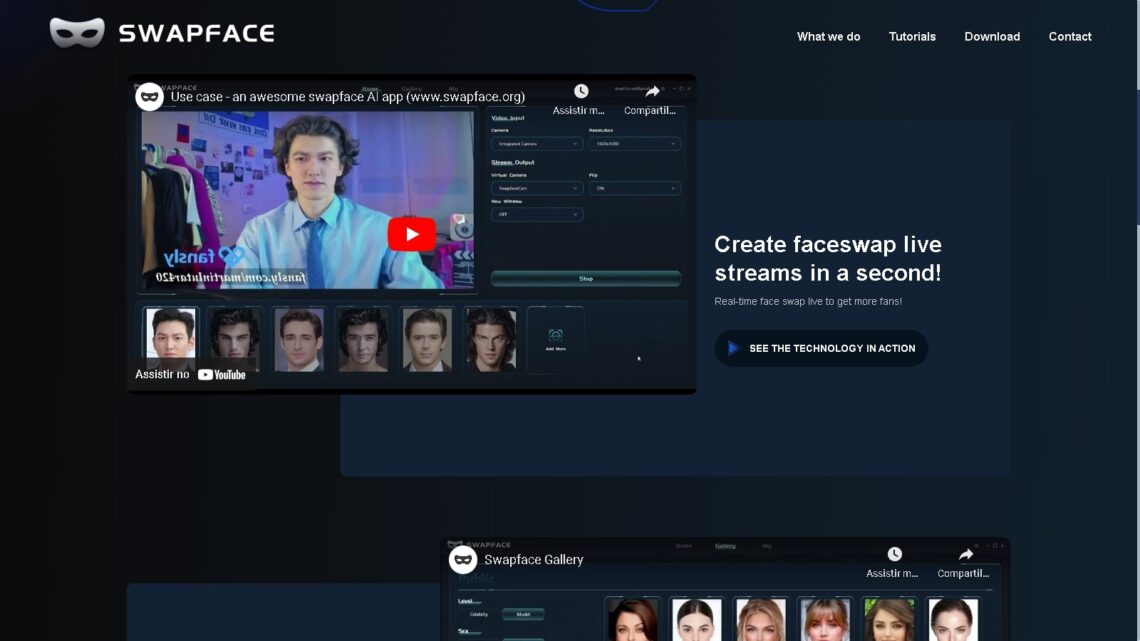Viewport: 1140px width, 641px height.
Task: Select the Celebrity filter in the gallery
Action: coord(477,613)
